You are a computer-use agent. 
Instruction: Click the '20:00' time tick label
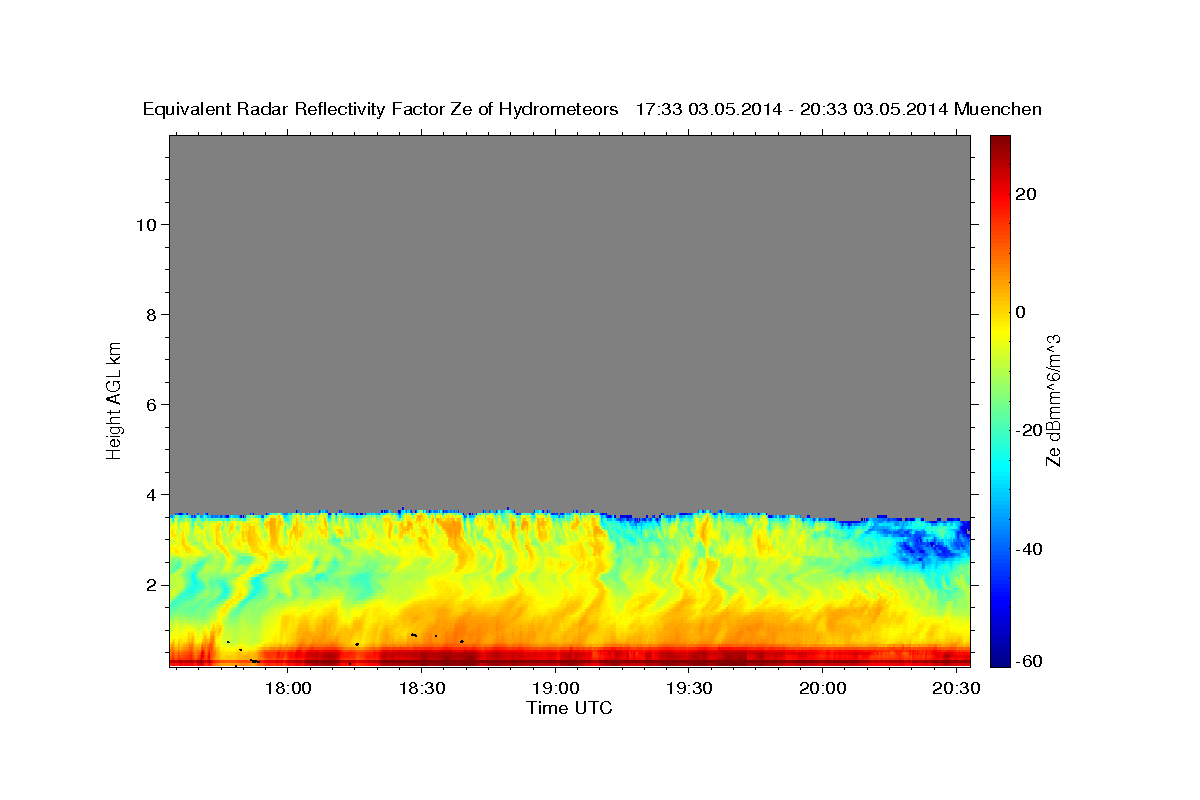click(822, 689)
